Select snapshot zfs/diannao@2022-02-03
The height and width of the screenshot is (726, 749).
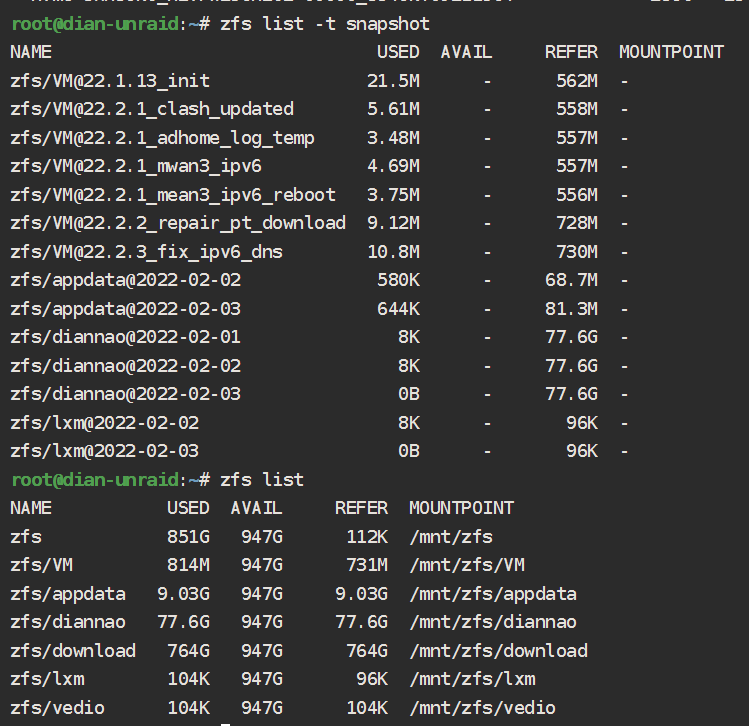(x=126, y=394)
